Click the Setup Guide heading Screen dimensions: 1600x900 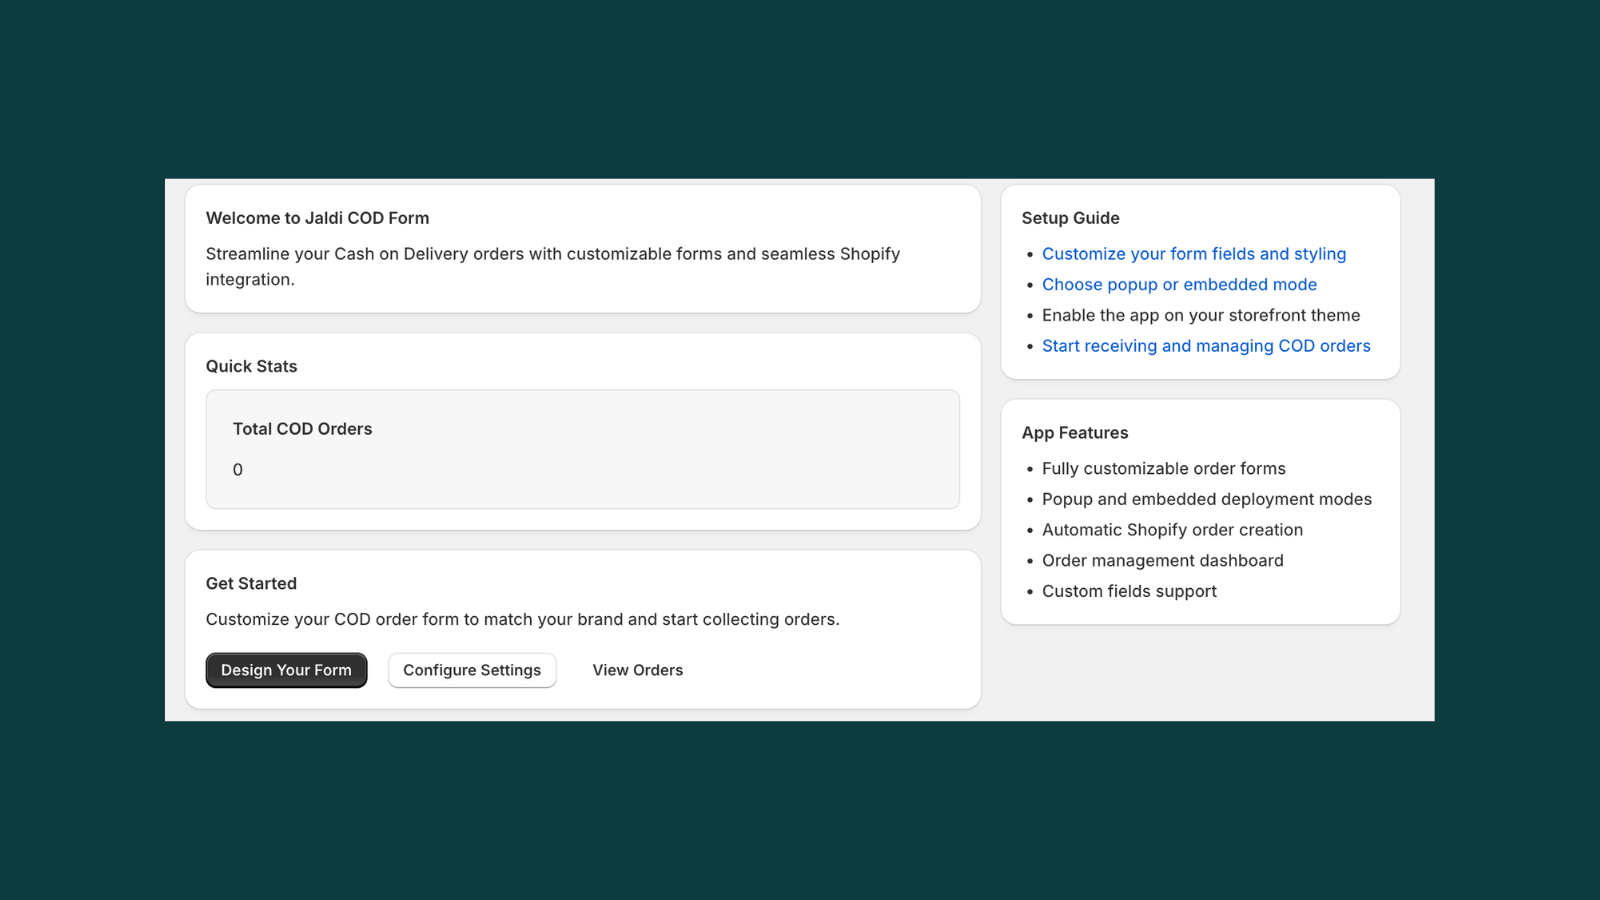1070,218
